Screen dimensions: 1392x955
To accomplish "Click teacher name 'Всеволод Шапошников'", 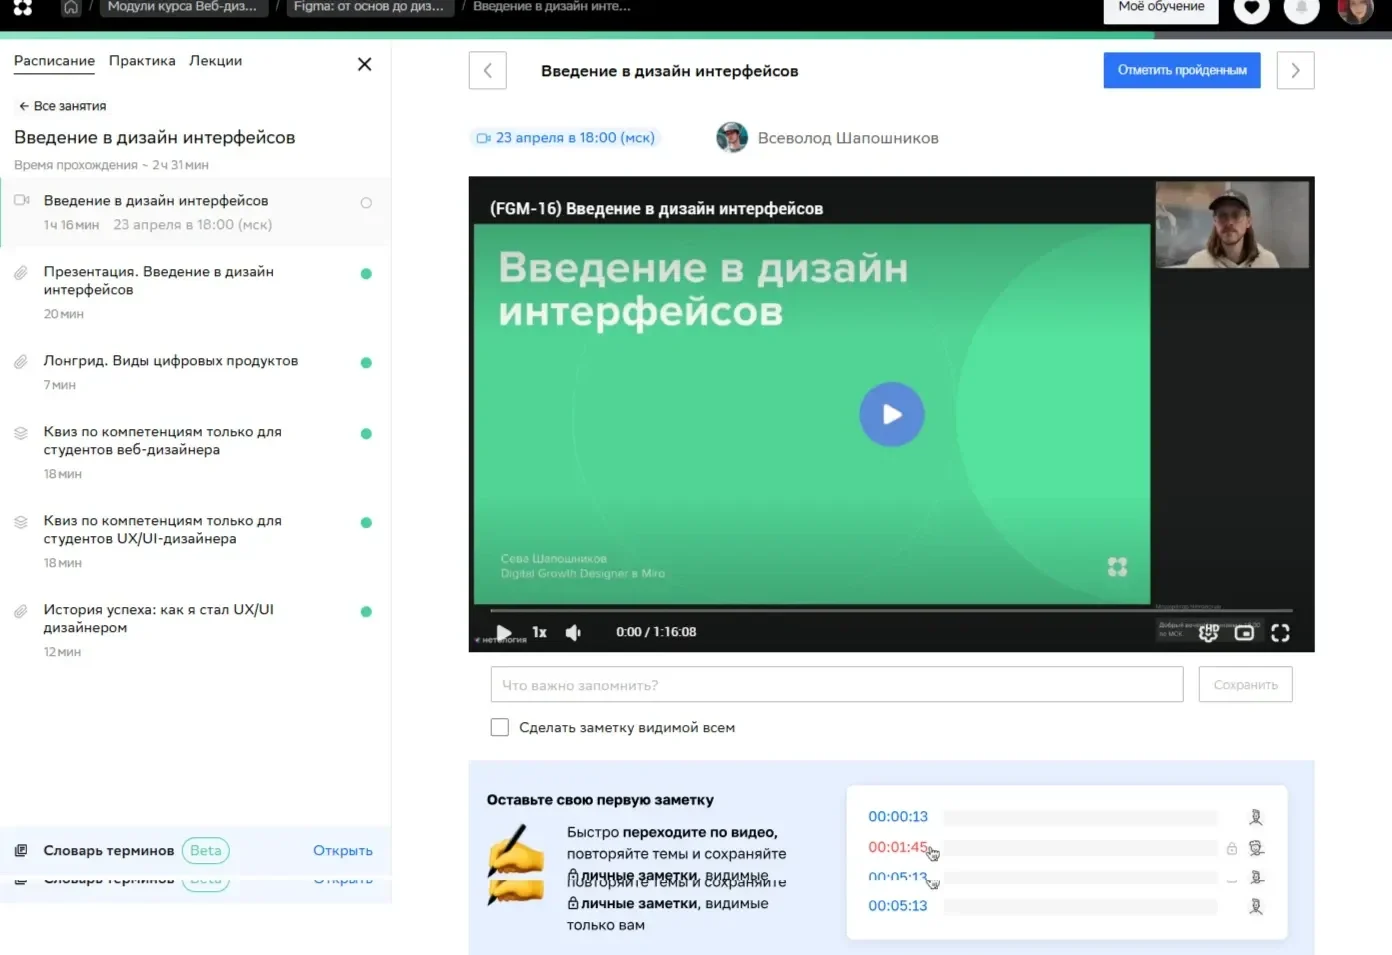I will pyautogui.click(x=848, y=138).
